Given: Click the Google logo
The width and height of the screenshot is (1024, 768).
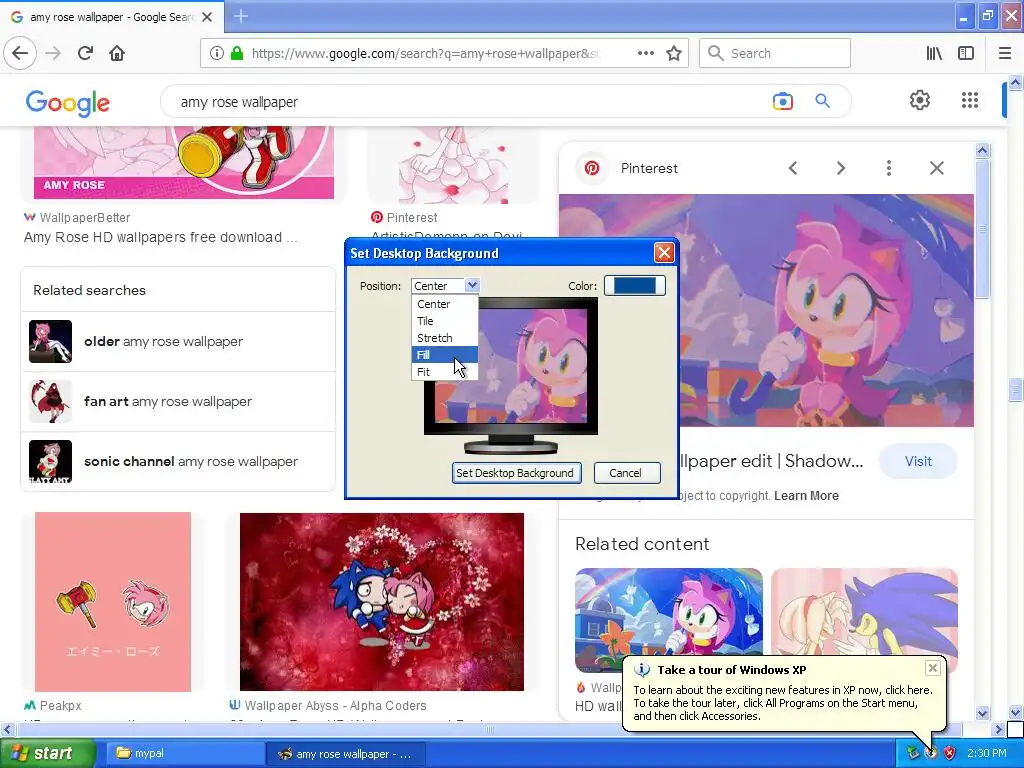Looking at the screenshot, I should (68, 103).
